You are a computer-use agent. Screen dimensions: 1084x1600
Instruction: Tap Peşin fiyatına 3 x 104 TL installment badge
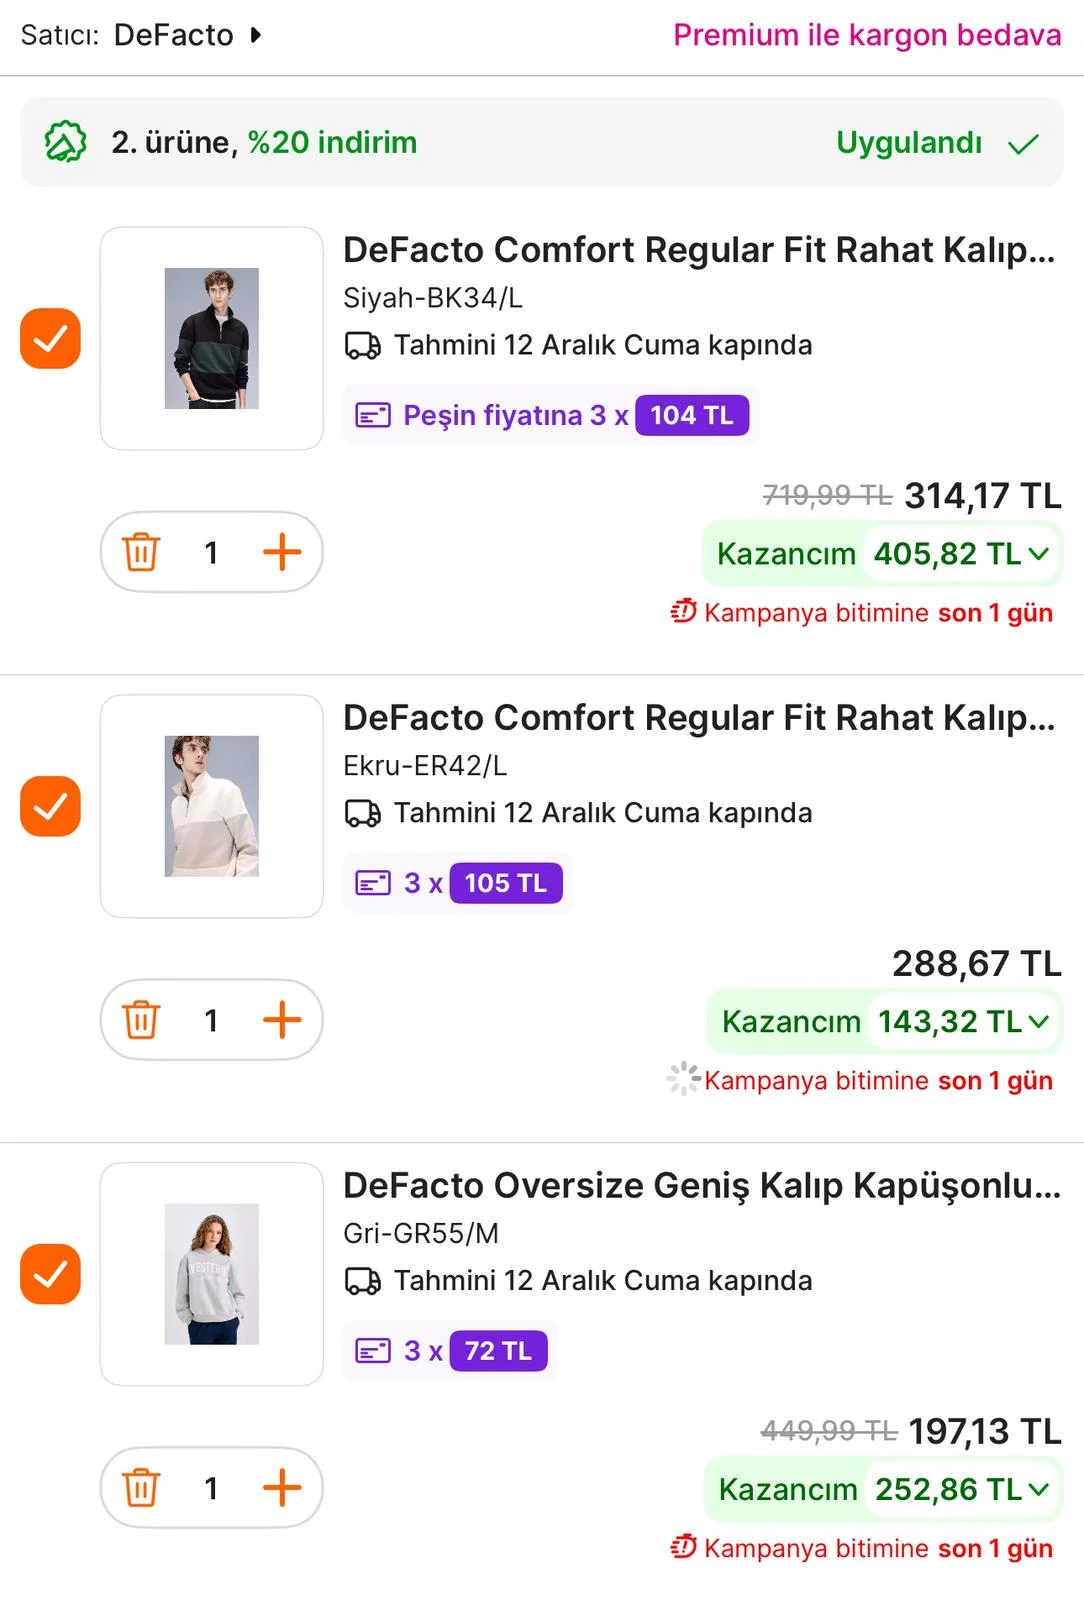tap(550, 415)
